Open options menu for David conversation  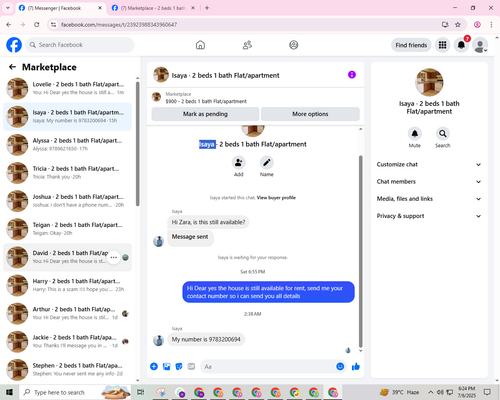[x=113, y=257]
